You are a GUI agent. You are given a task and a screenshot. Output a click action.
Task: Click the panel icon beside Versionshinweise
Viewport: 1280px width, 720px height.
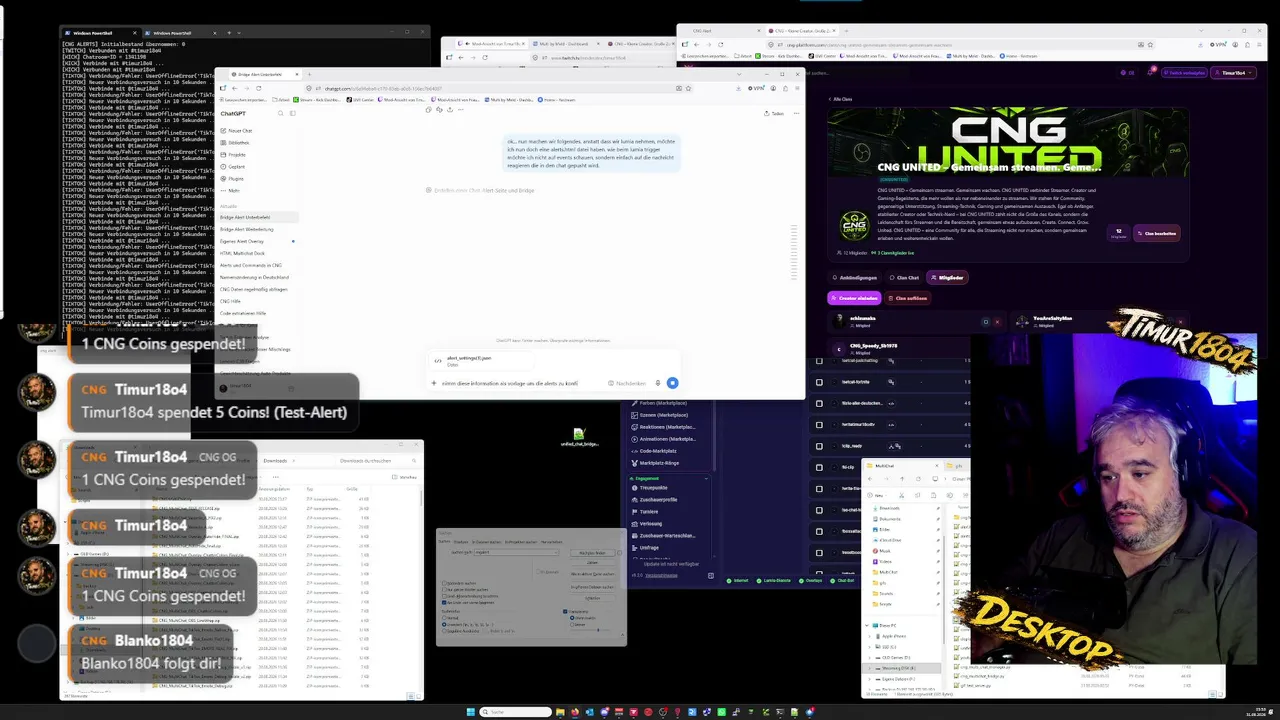[711, 575]
